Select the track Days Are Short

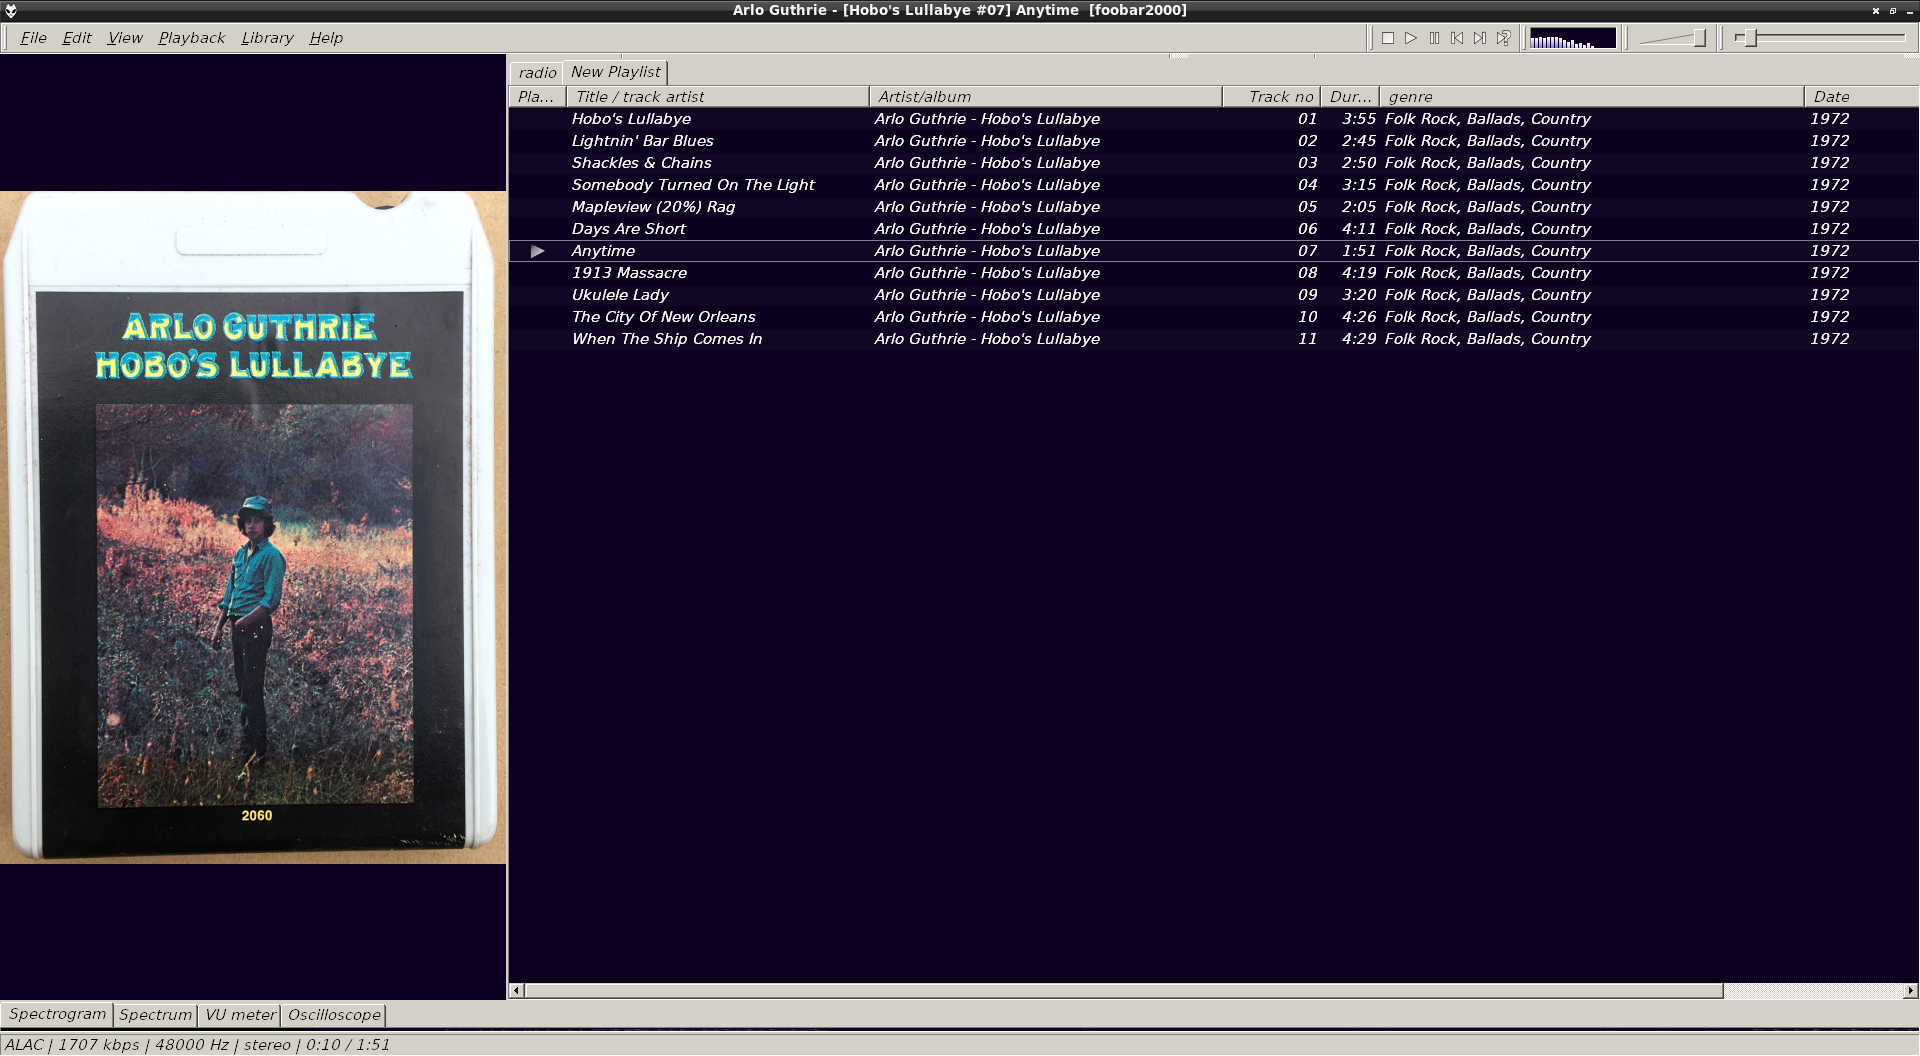click(1214, 229)
